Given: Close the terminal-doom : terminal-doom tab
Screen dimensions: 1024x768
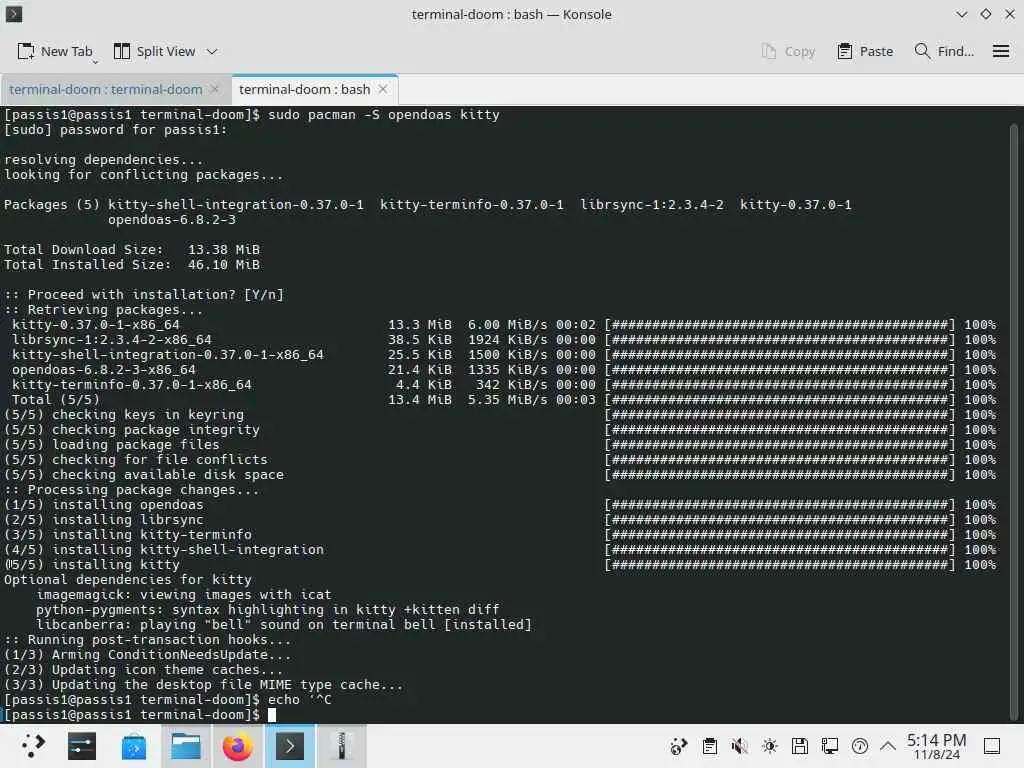Looking at the screenshot, I should click(215, 89).
